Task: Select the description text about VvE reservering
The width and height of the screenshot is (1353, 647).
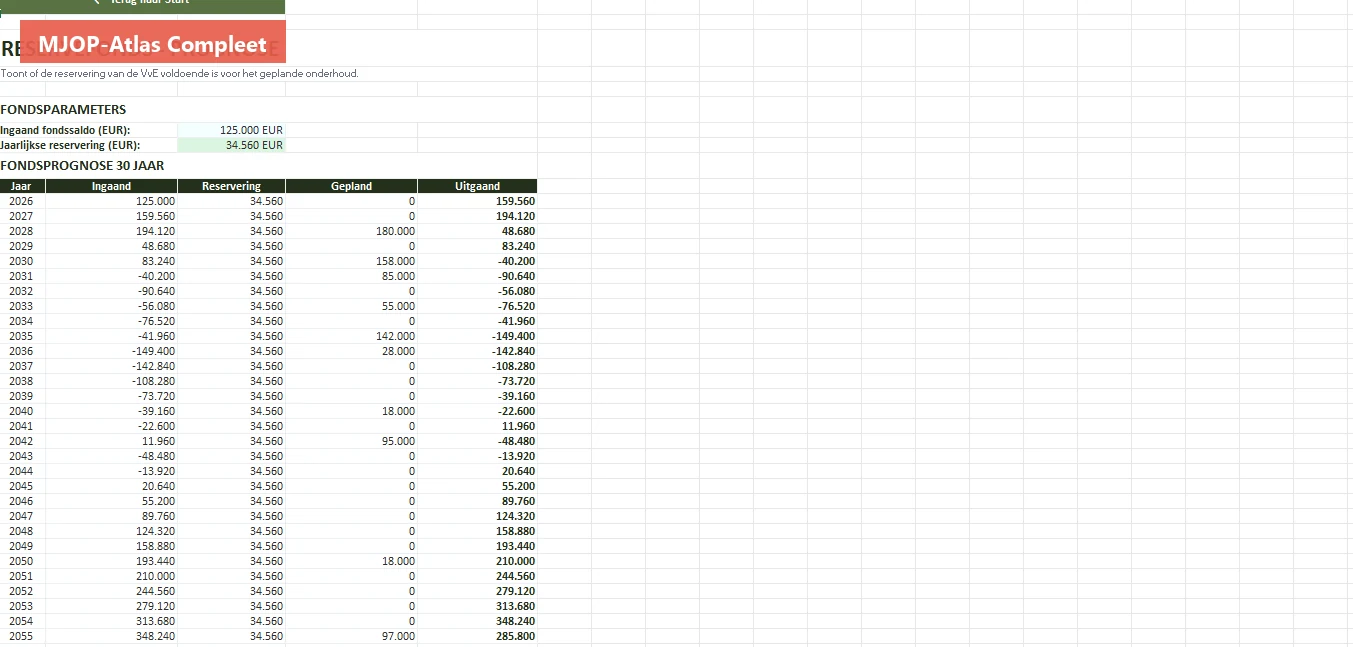Action: pyautogui.click(x=180, y=73)
